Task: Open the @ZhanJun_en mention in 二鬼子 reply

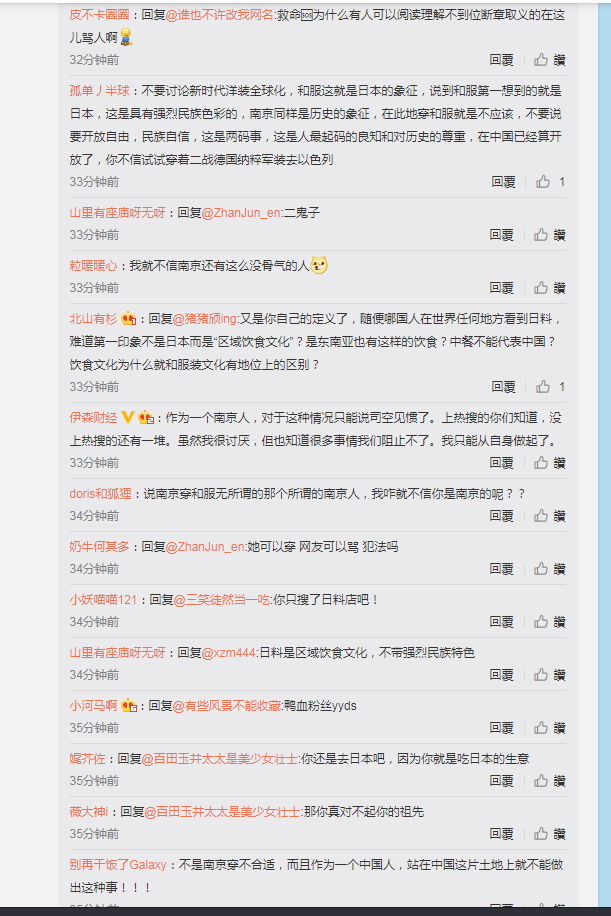Action: click(241, 213)
